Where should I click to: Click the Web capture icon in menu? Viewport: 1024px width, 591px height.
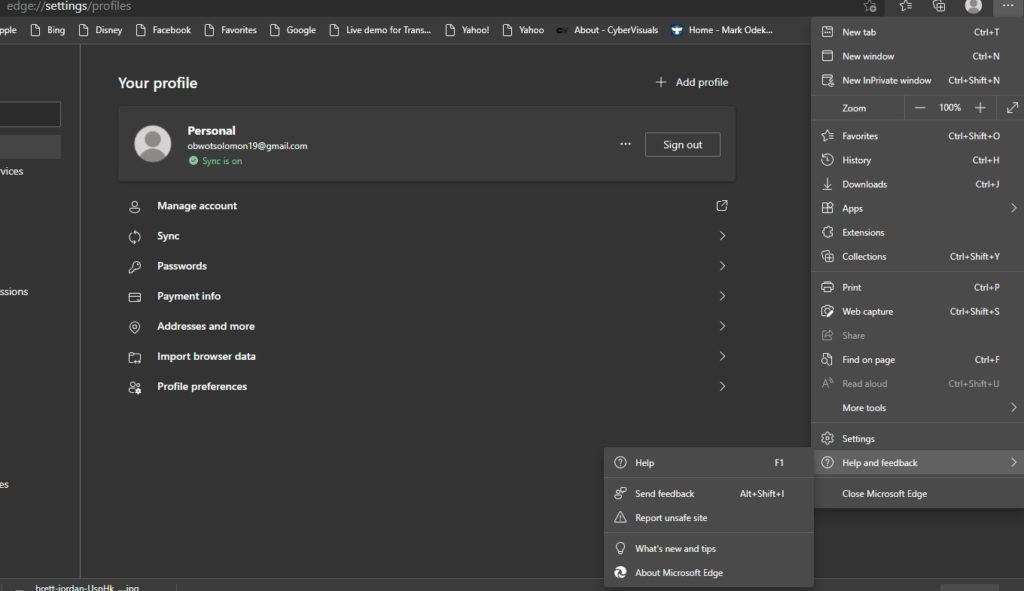click(827, 311)
